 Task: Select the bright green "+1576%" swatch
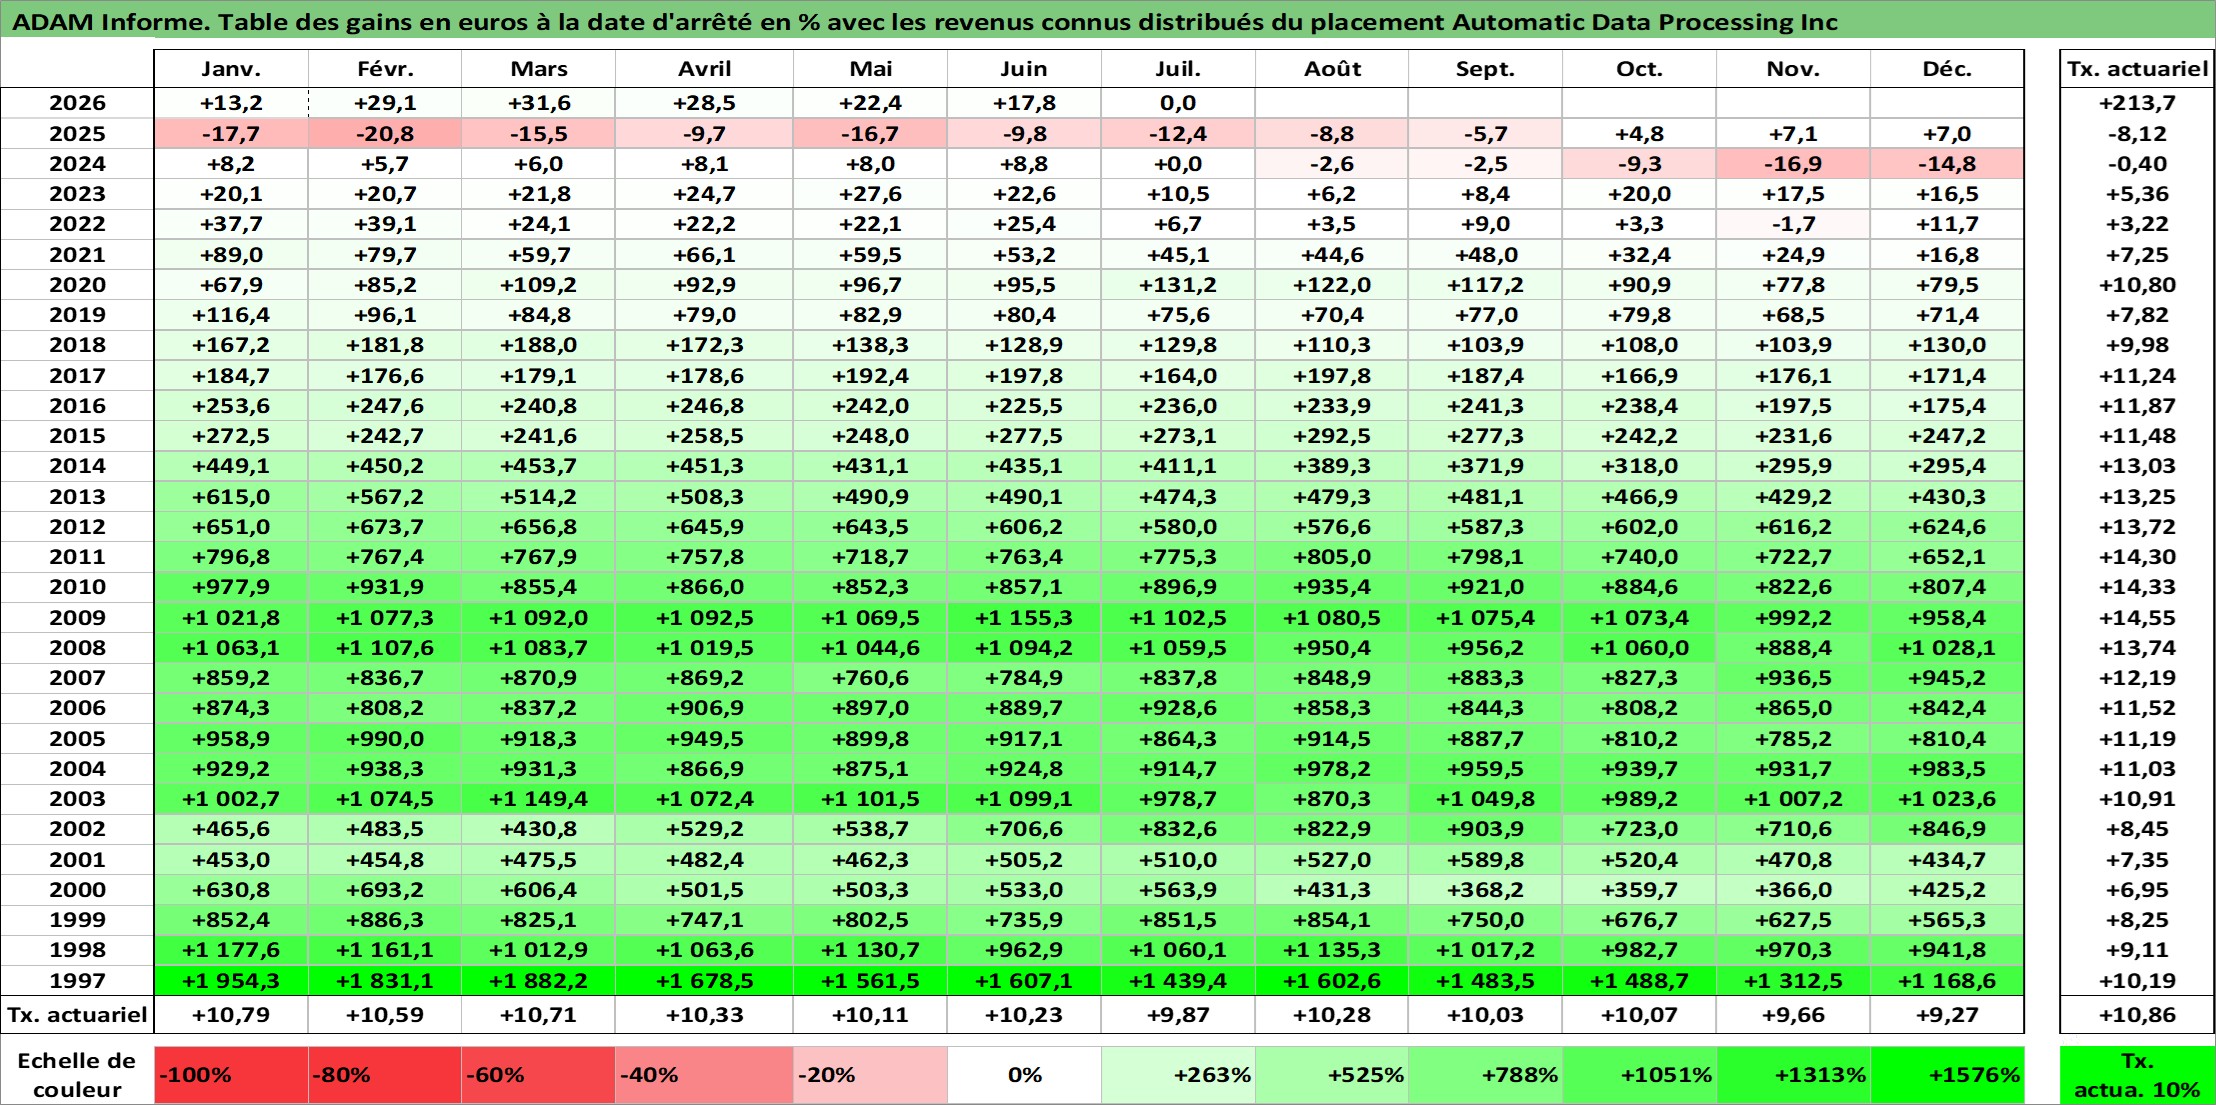[x=1947, y=1075]
